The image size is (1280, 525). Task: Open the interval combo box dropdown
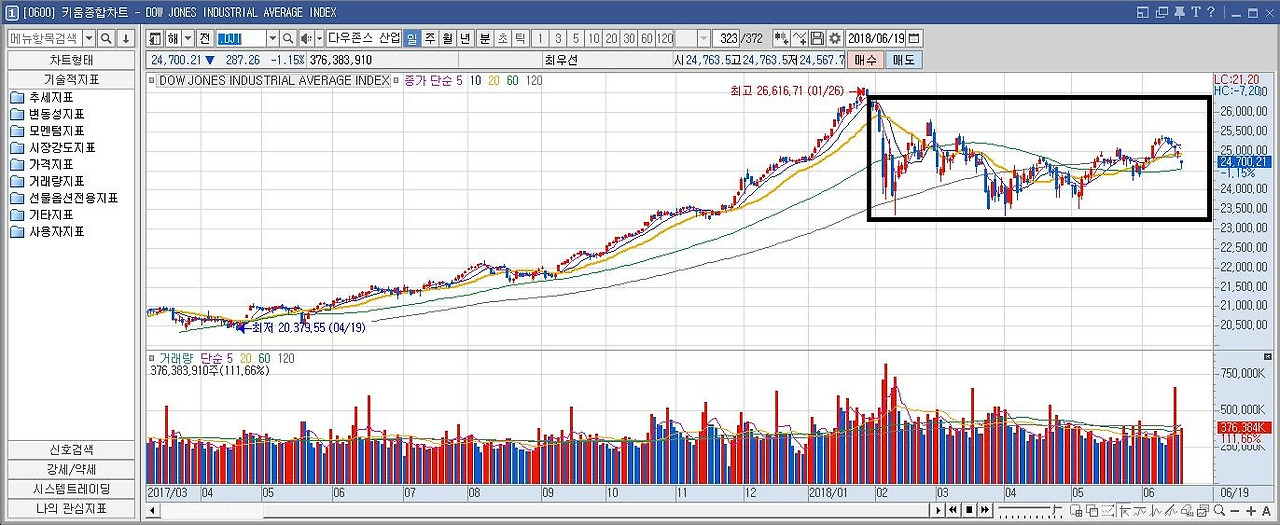point(703,38)
